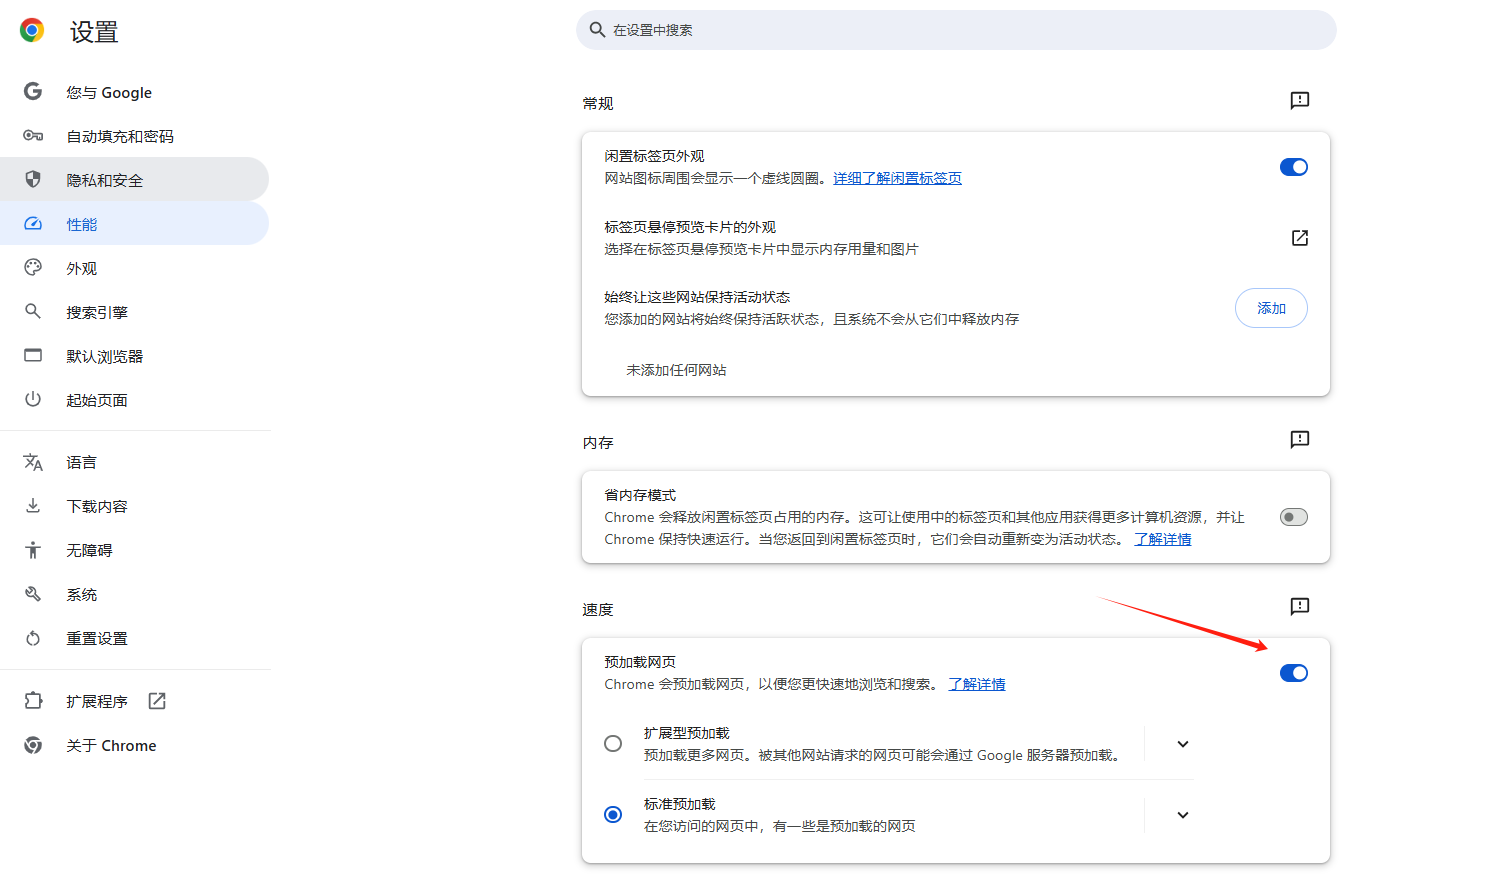Click the accessibility icon for 无障碍

(x=33, y=550)
